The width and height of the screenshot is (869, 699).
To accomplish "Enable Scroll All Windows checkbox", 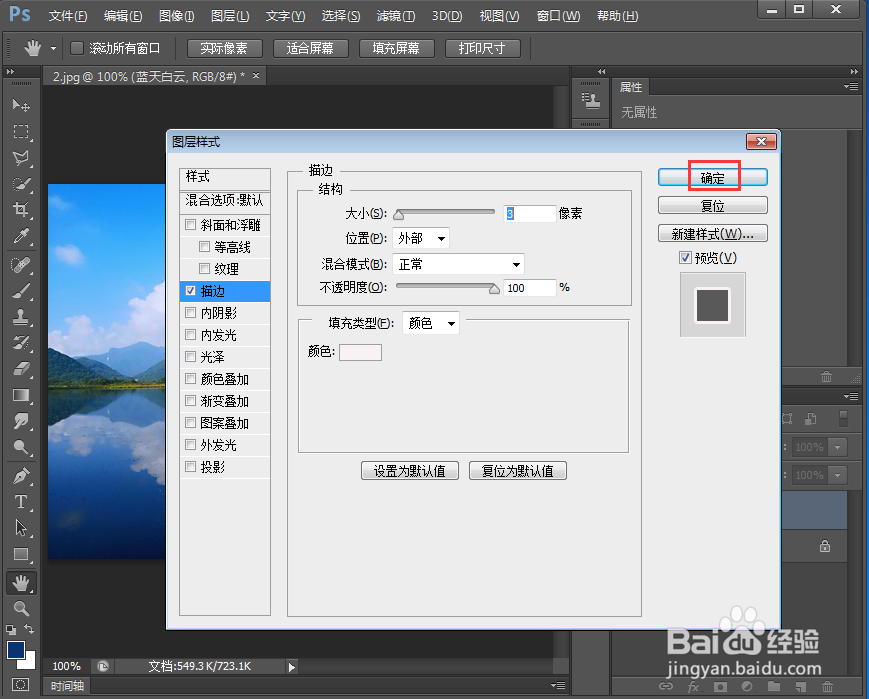I will click(77, 48).
